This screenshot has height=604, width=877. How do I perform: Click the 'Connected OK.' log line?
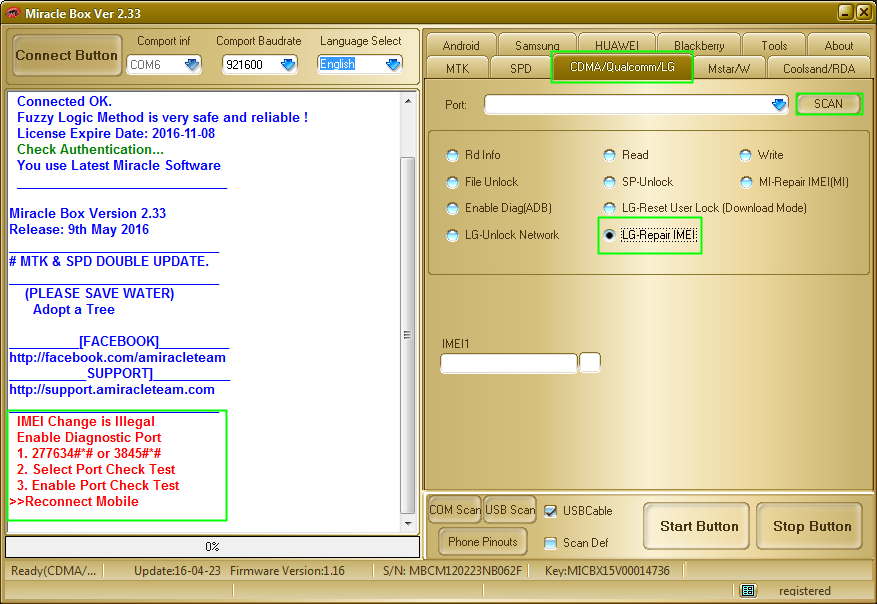[x=64, y=102]
